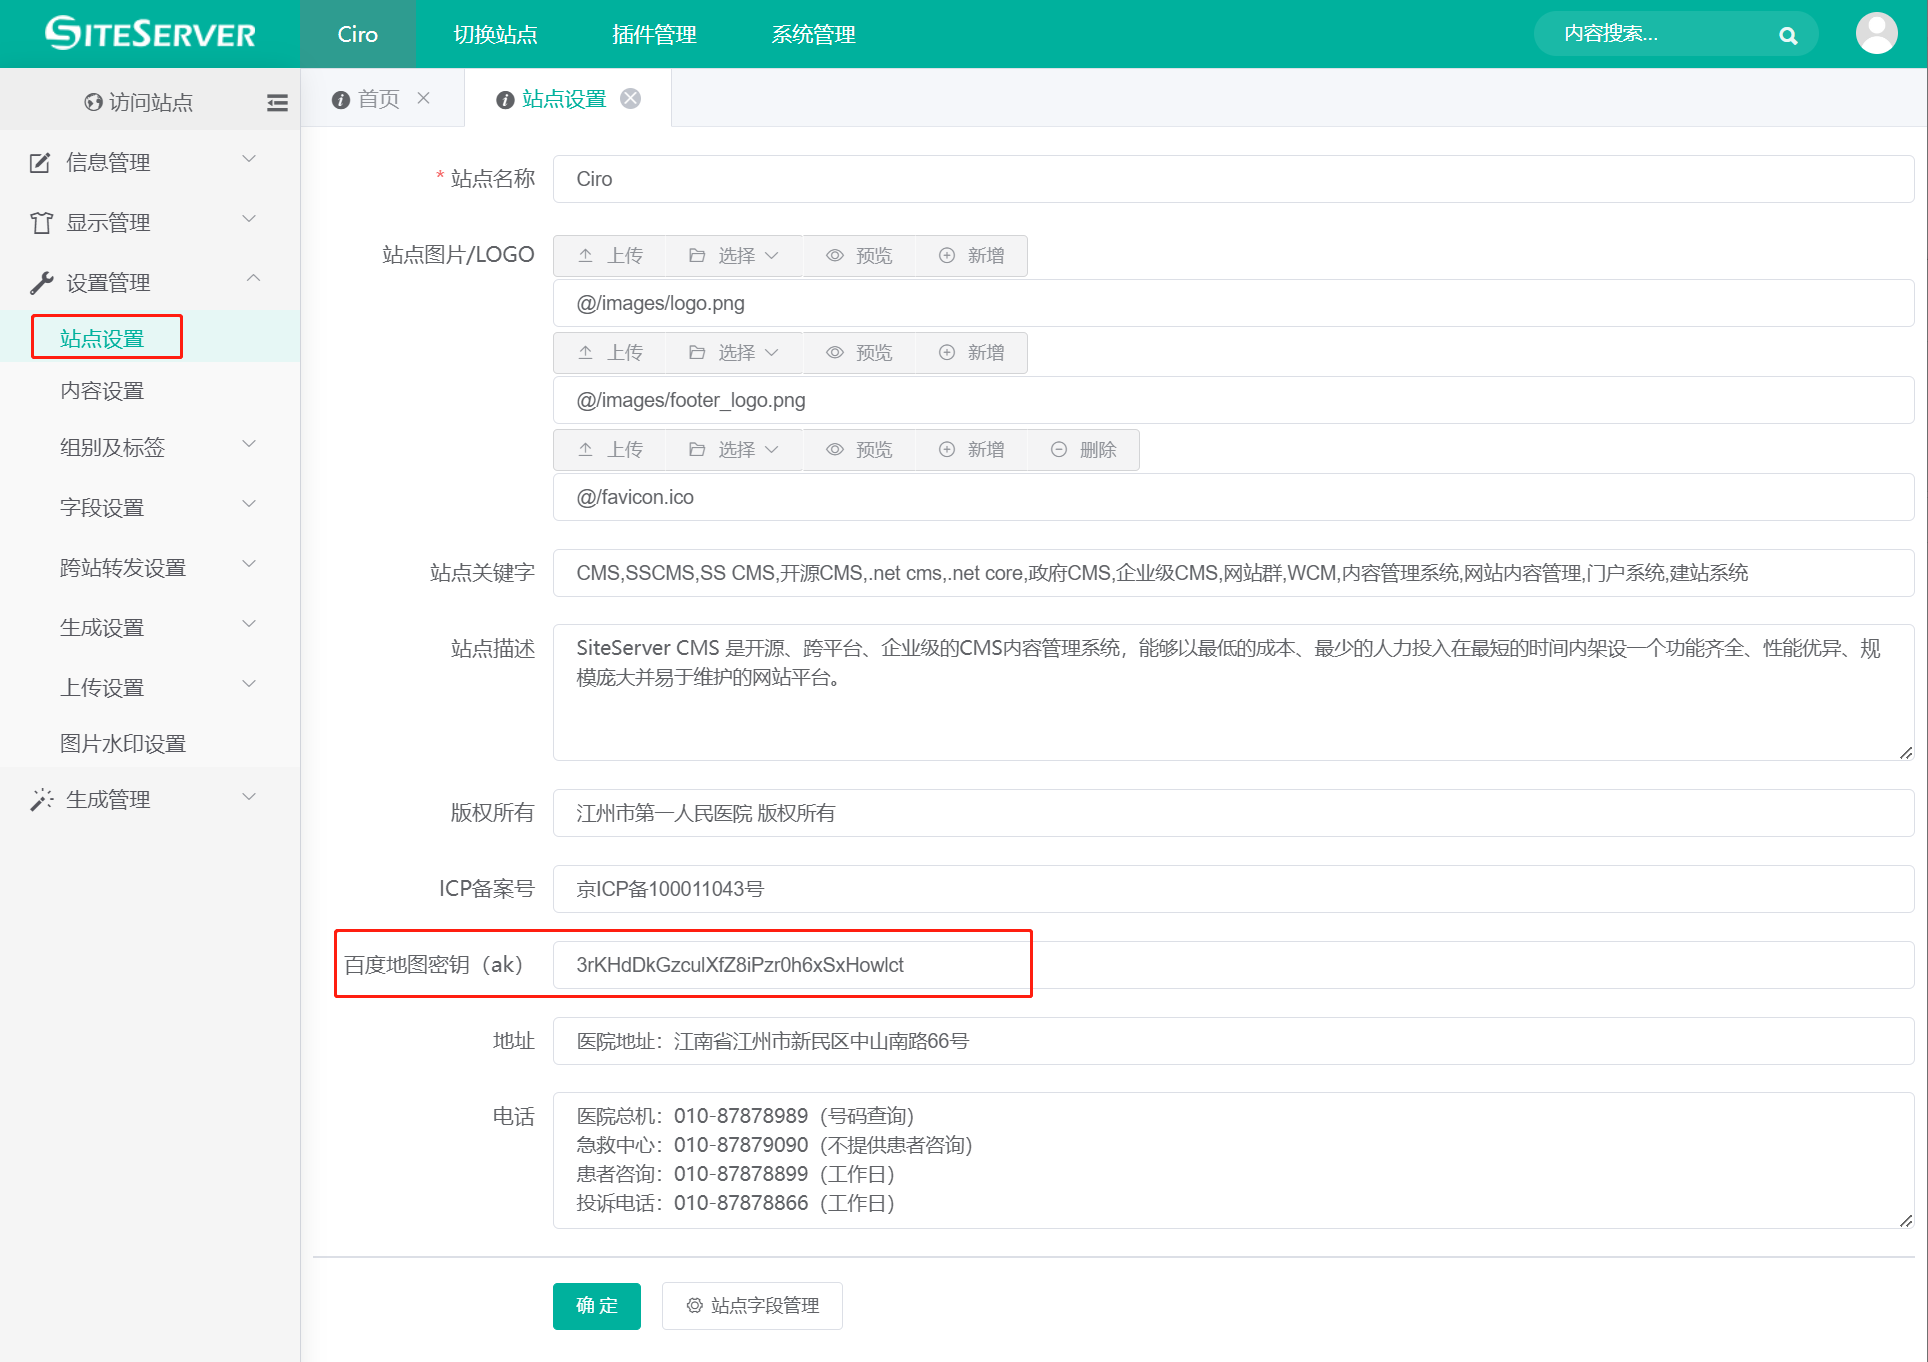Open 插件管理 top menu
Image resolution: width=1928 pixels, height=1362 pixels.
[654, 35]
